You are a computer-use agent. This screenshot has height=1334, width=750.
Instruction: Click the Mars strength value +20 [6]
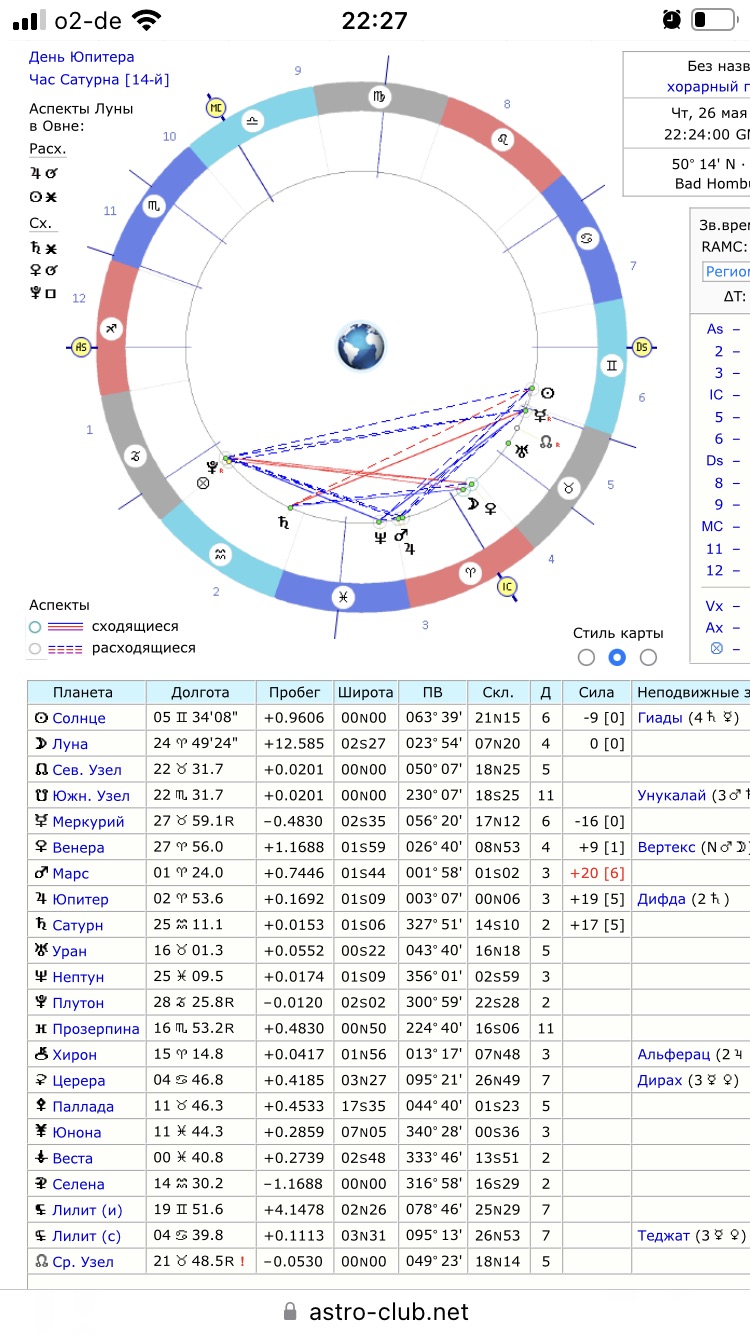click(597, 874)
